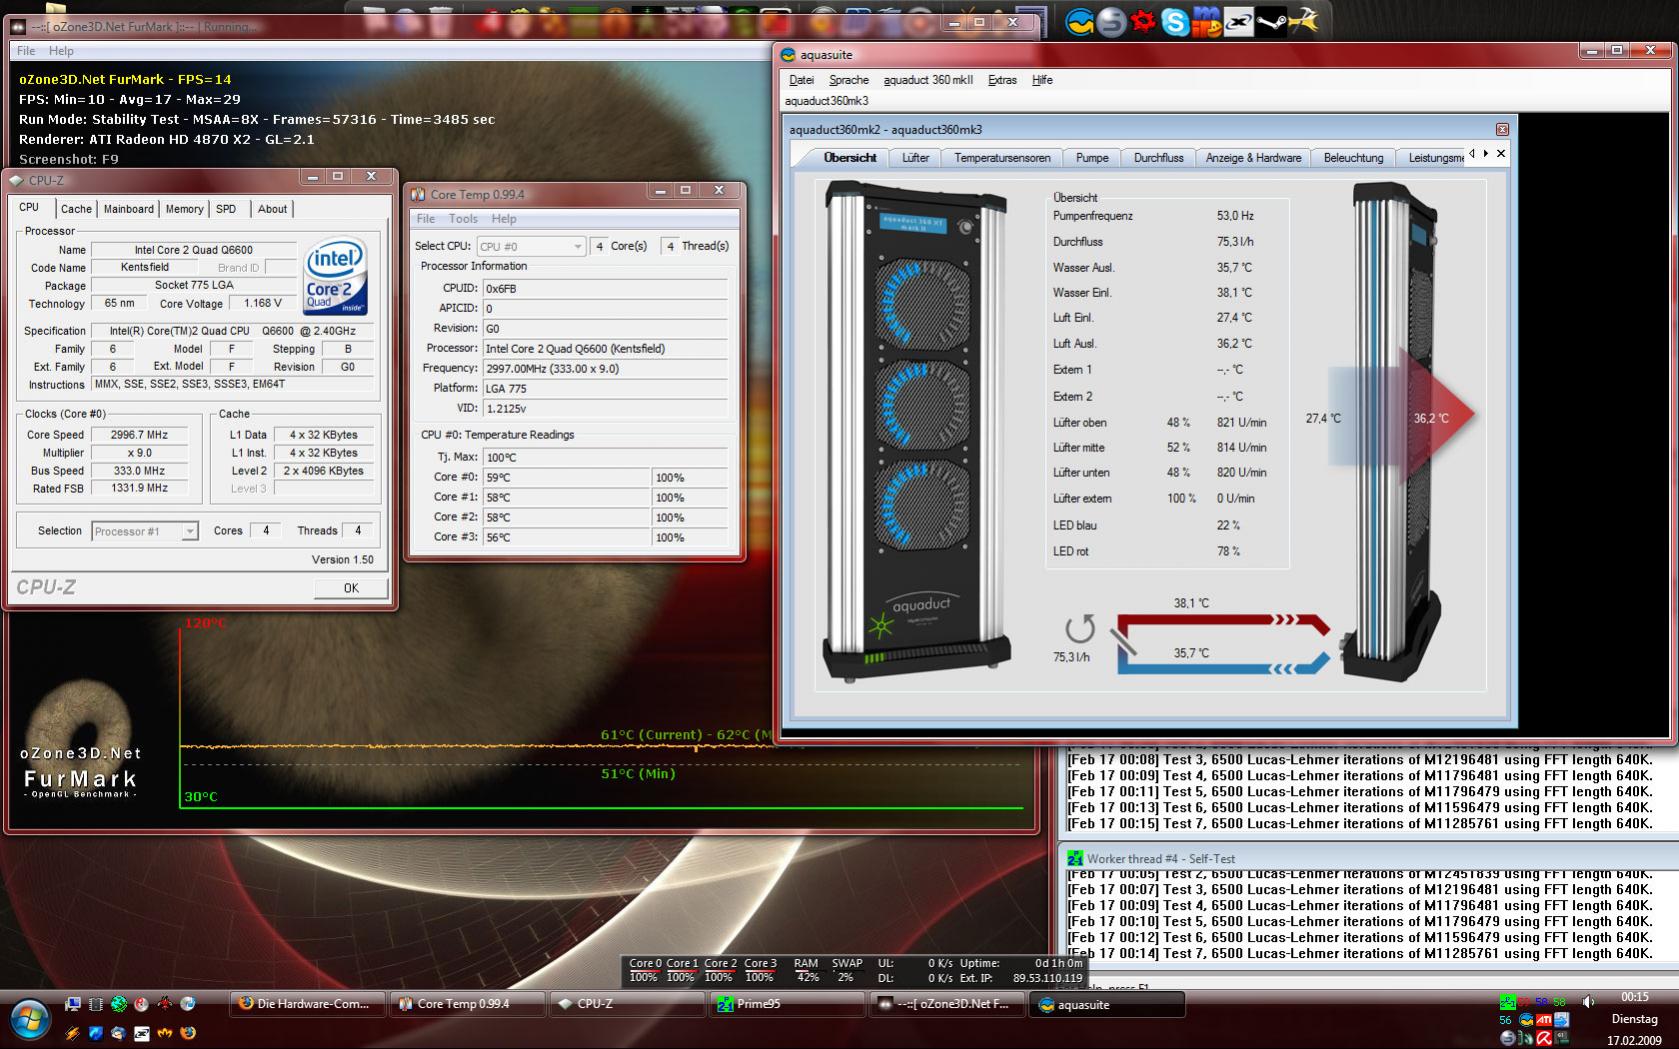The image size is (1679, 1049).
Task: Open the Windows Start orb
Action: (29, 1018)
